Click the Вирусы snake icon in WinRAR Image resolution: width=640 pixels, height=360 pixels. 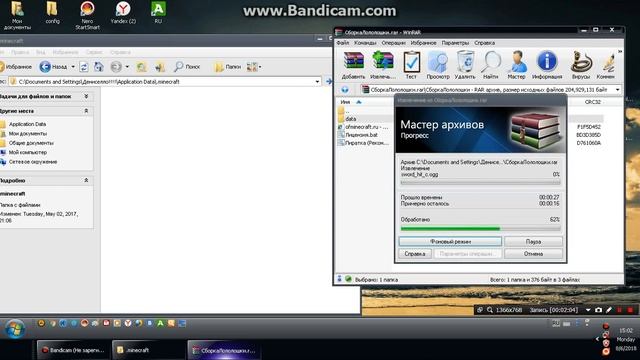pyautogui.click(x=581, y=65)
